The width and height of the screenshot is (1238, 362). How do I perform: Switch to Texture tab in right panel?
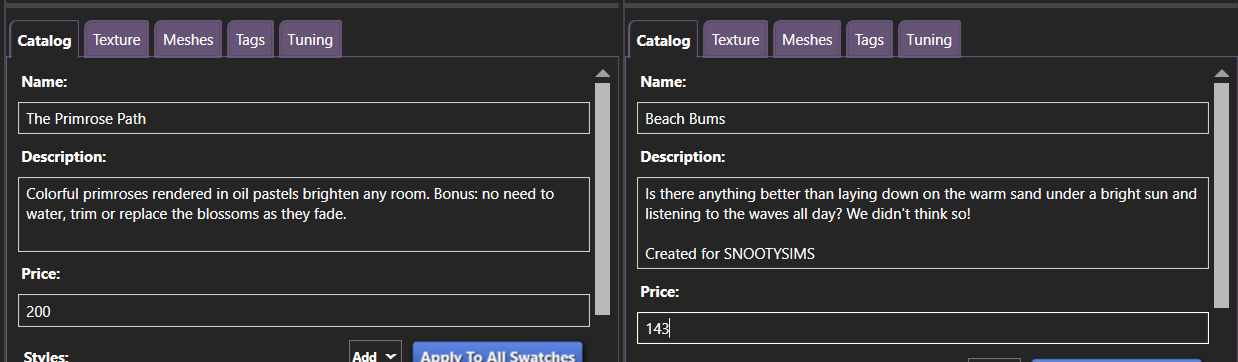735,39
